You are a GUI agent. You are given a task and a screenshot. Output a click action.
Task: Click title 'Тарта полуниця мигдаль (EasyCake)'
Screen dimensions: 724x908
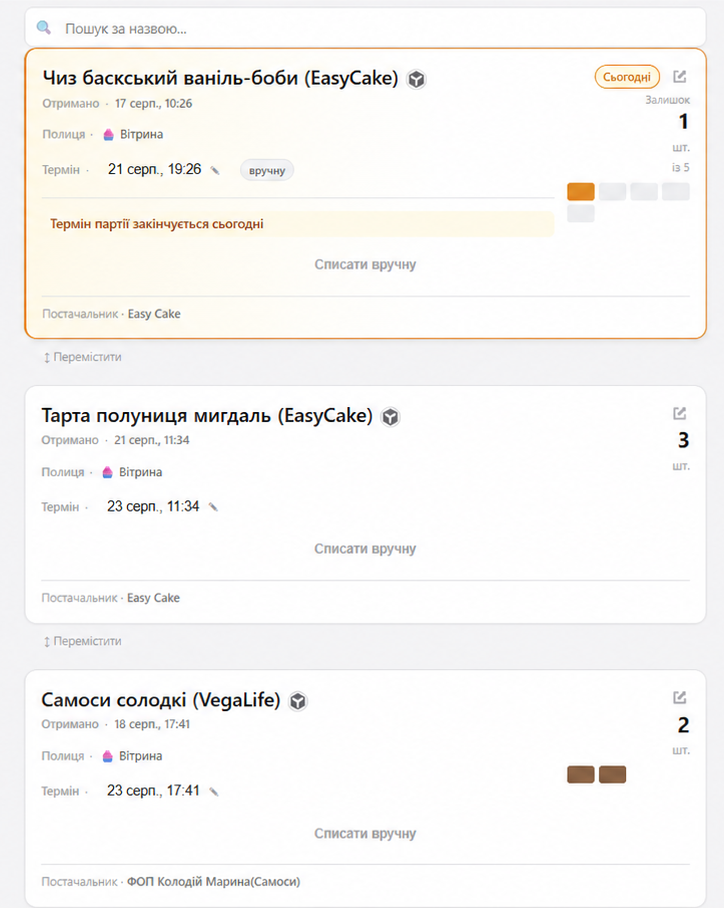tap(207, 415)
